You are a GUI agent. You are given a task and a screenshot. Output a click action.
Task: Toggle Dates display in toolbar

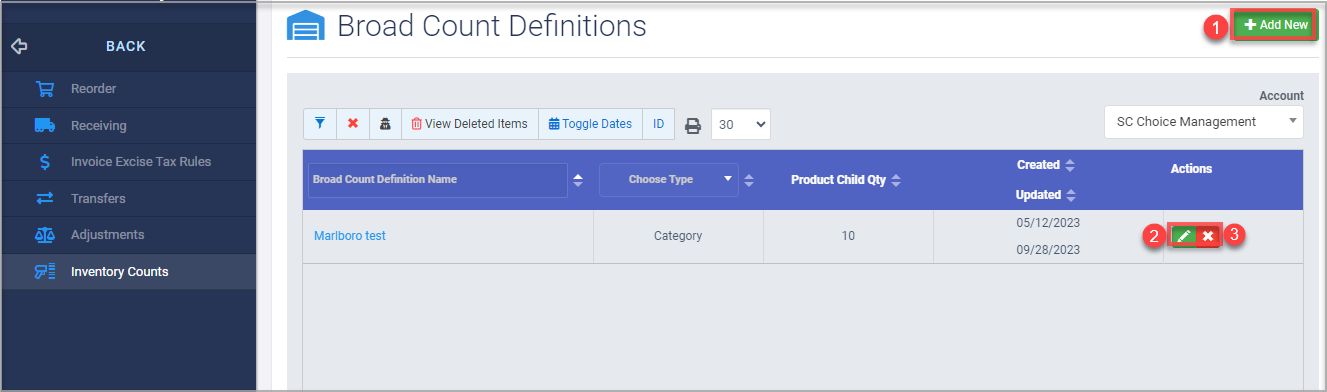590,124
